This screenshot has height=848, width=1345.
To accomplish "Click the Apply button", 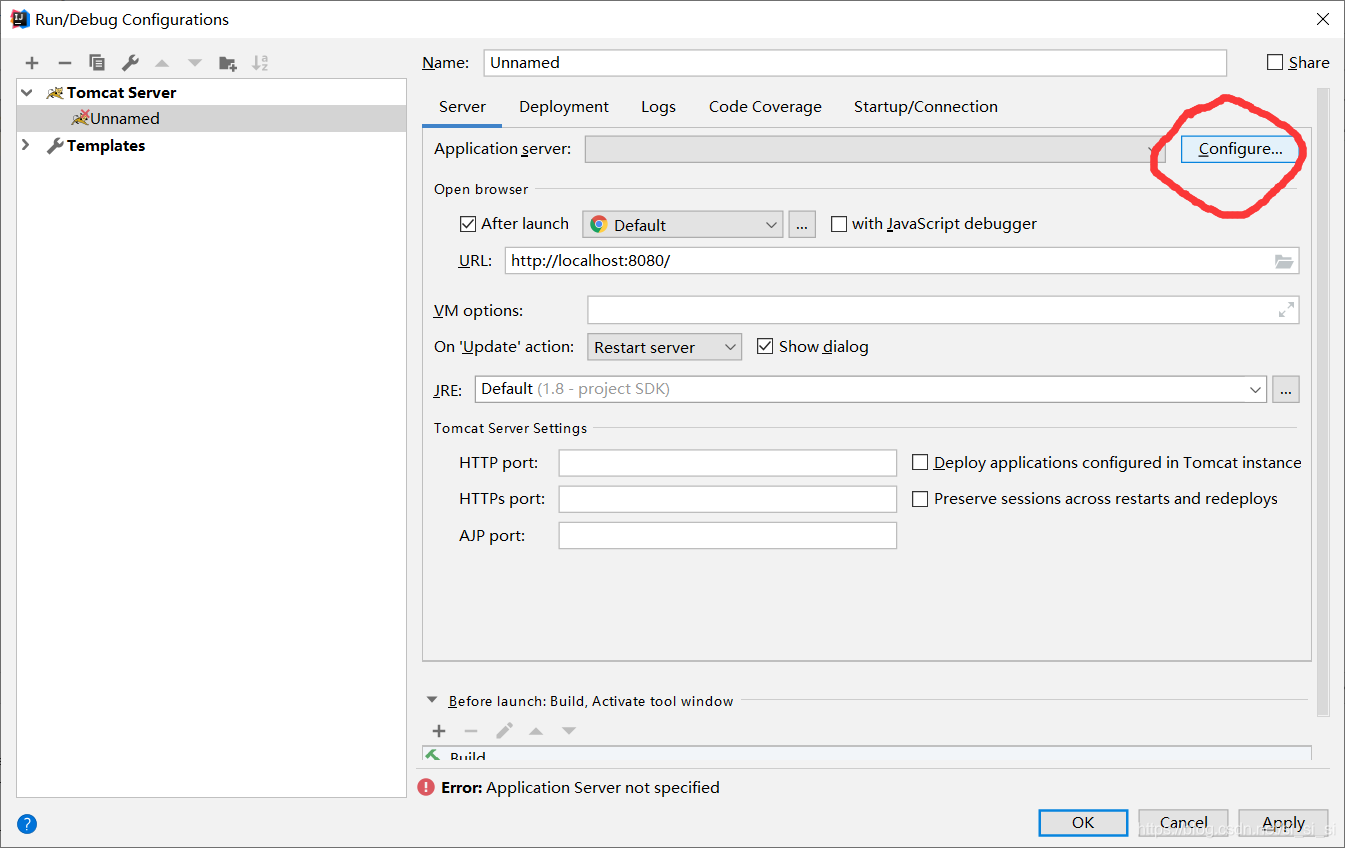I will tap(1283, 823).
